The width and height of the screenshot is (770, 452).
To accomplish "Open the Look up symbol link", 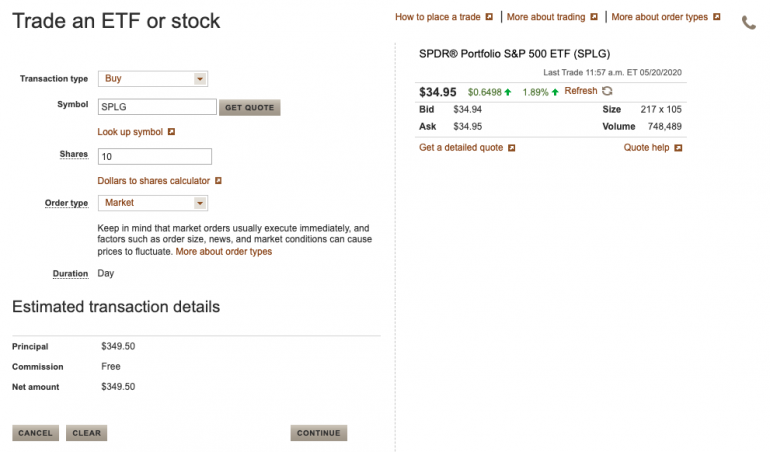I will point(130,131).
